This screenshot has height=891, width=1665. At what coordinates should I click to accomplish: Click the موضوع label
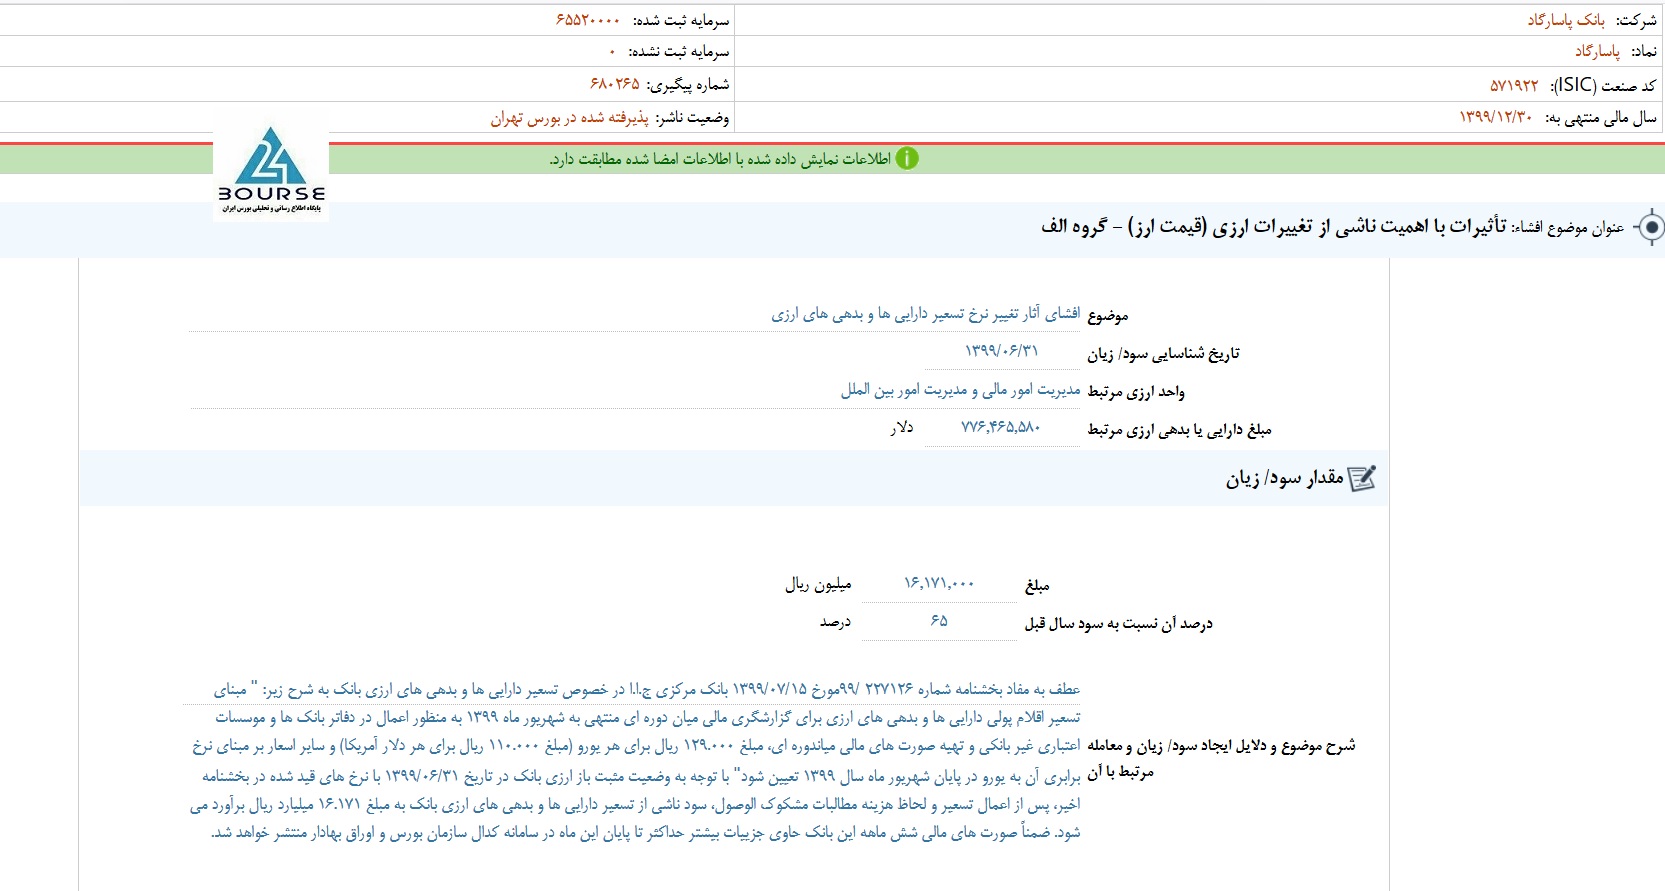(x=1107, y=315)
